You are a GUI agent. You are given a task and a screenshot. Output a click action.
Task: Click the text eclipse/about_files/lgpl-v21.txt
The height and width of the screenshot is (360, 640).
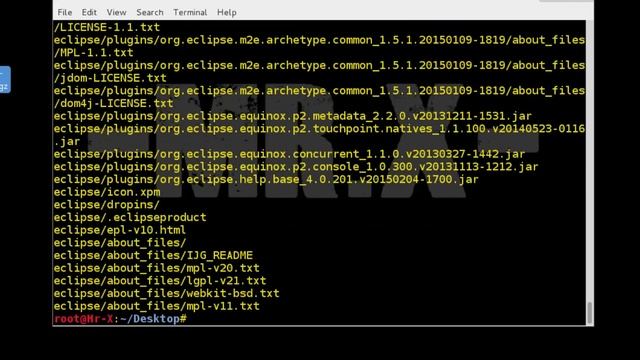[160, 280]
